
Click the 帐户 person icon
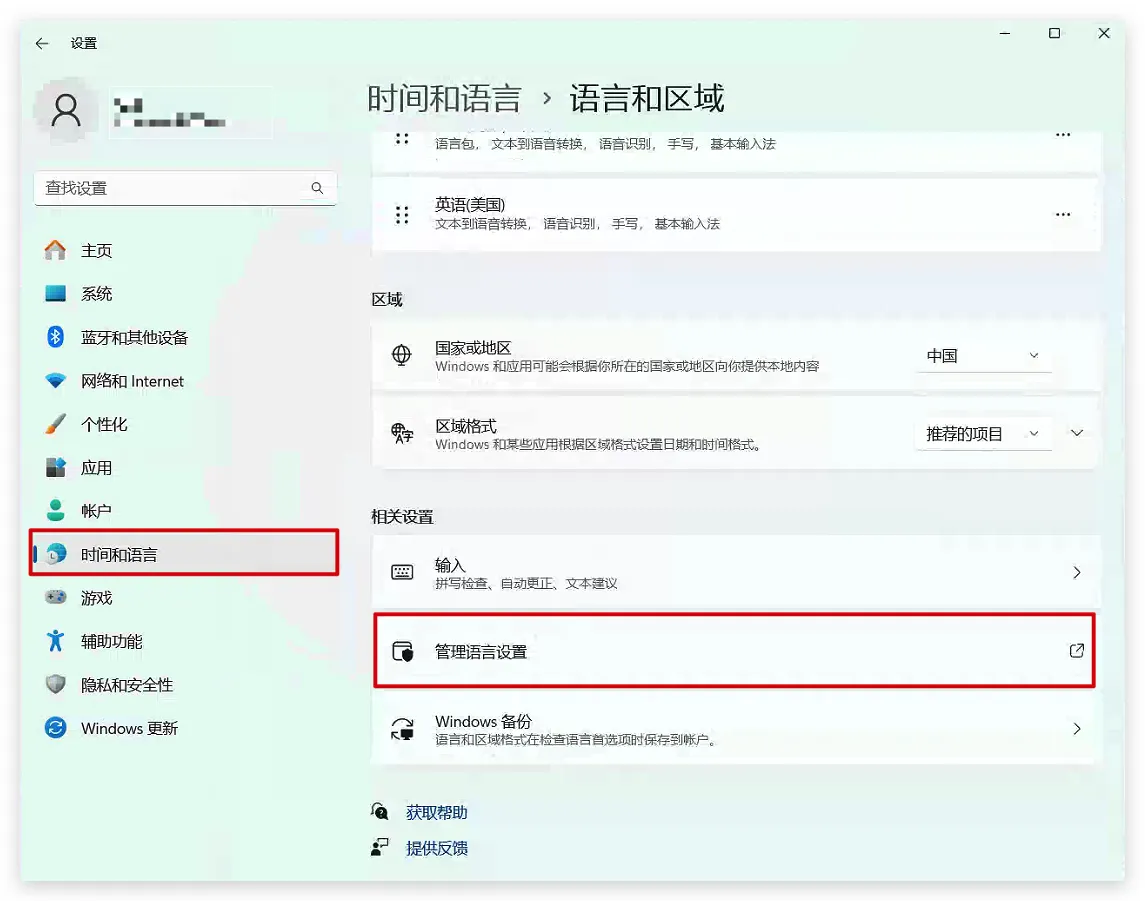[x=55, y=510]
